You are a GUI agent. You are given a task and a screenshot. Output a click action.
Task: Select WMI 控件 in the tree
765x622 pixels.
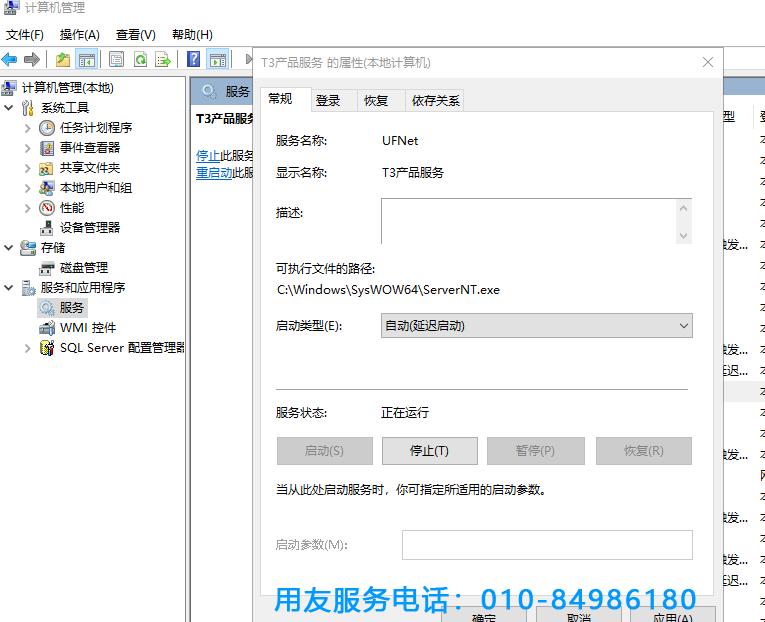(x=88, y=328)
